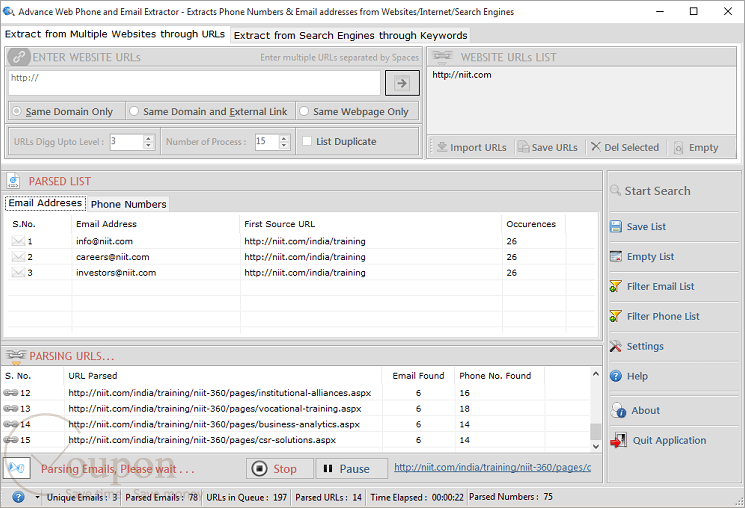Select http://niit.com in the URLs list

462,75
